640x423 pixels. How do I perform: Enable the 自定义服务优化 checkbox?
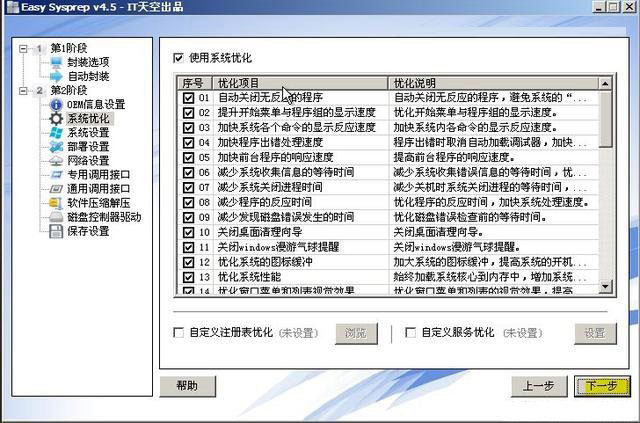coord(411,332)
